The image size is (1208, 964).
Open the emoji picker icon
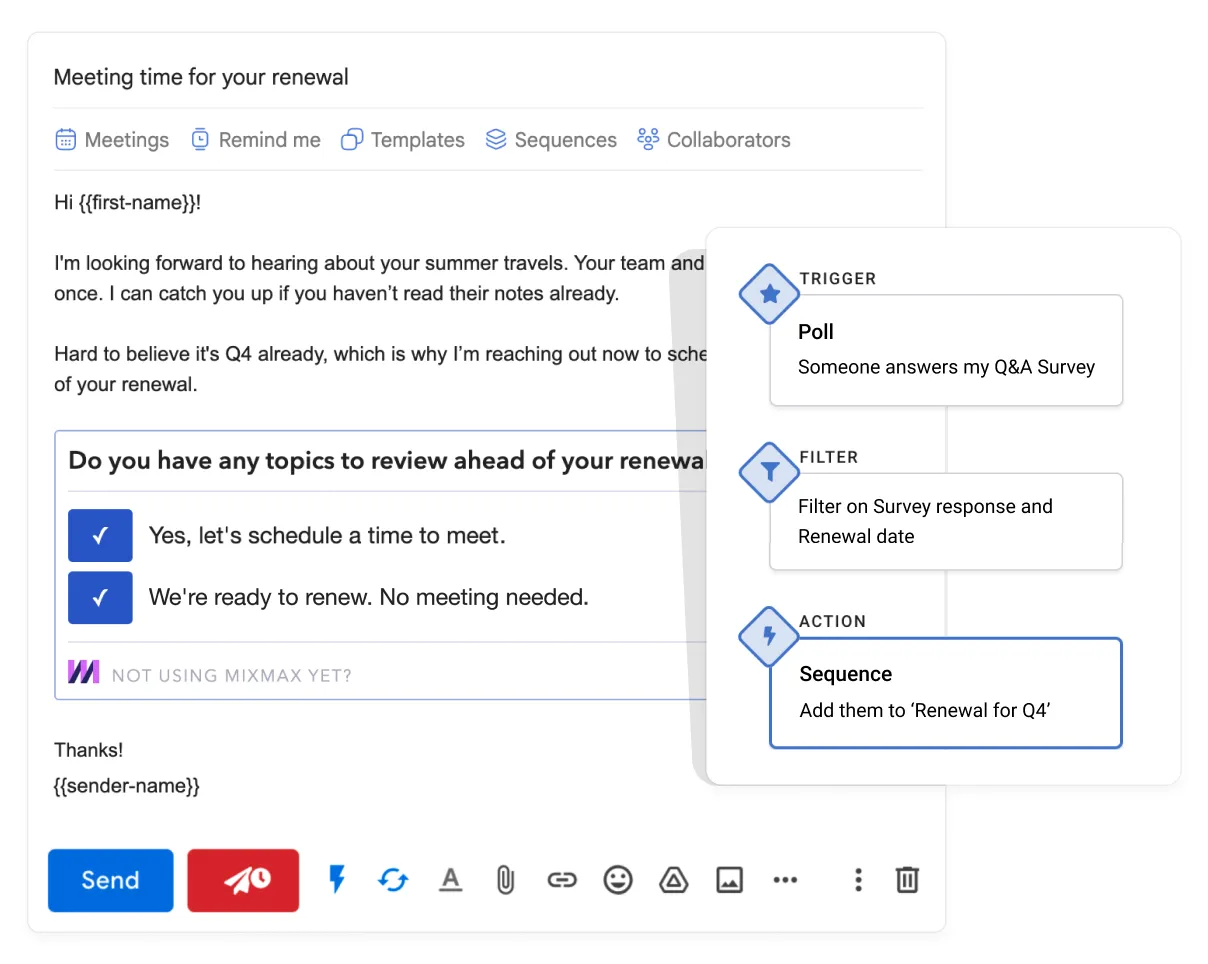(618, 880)
